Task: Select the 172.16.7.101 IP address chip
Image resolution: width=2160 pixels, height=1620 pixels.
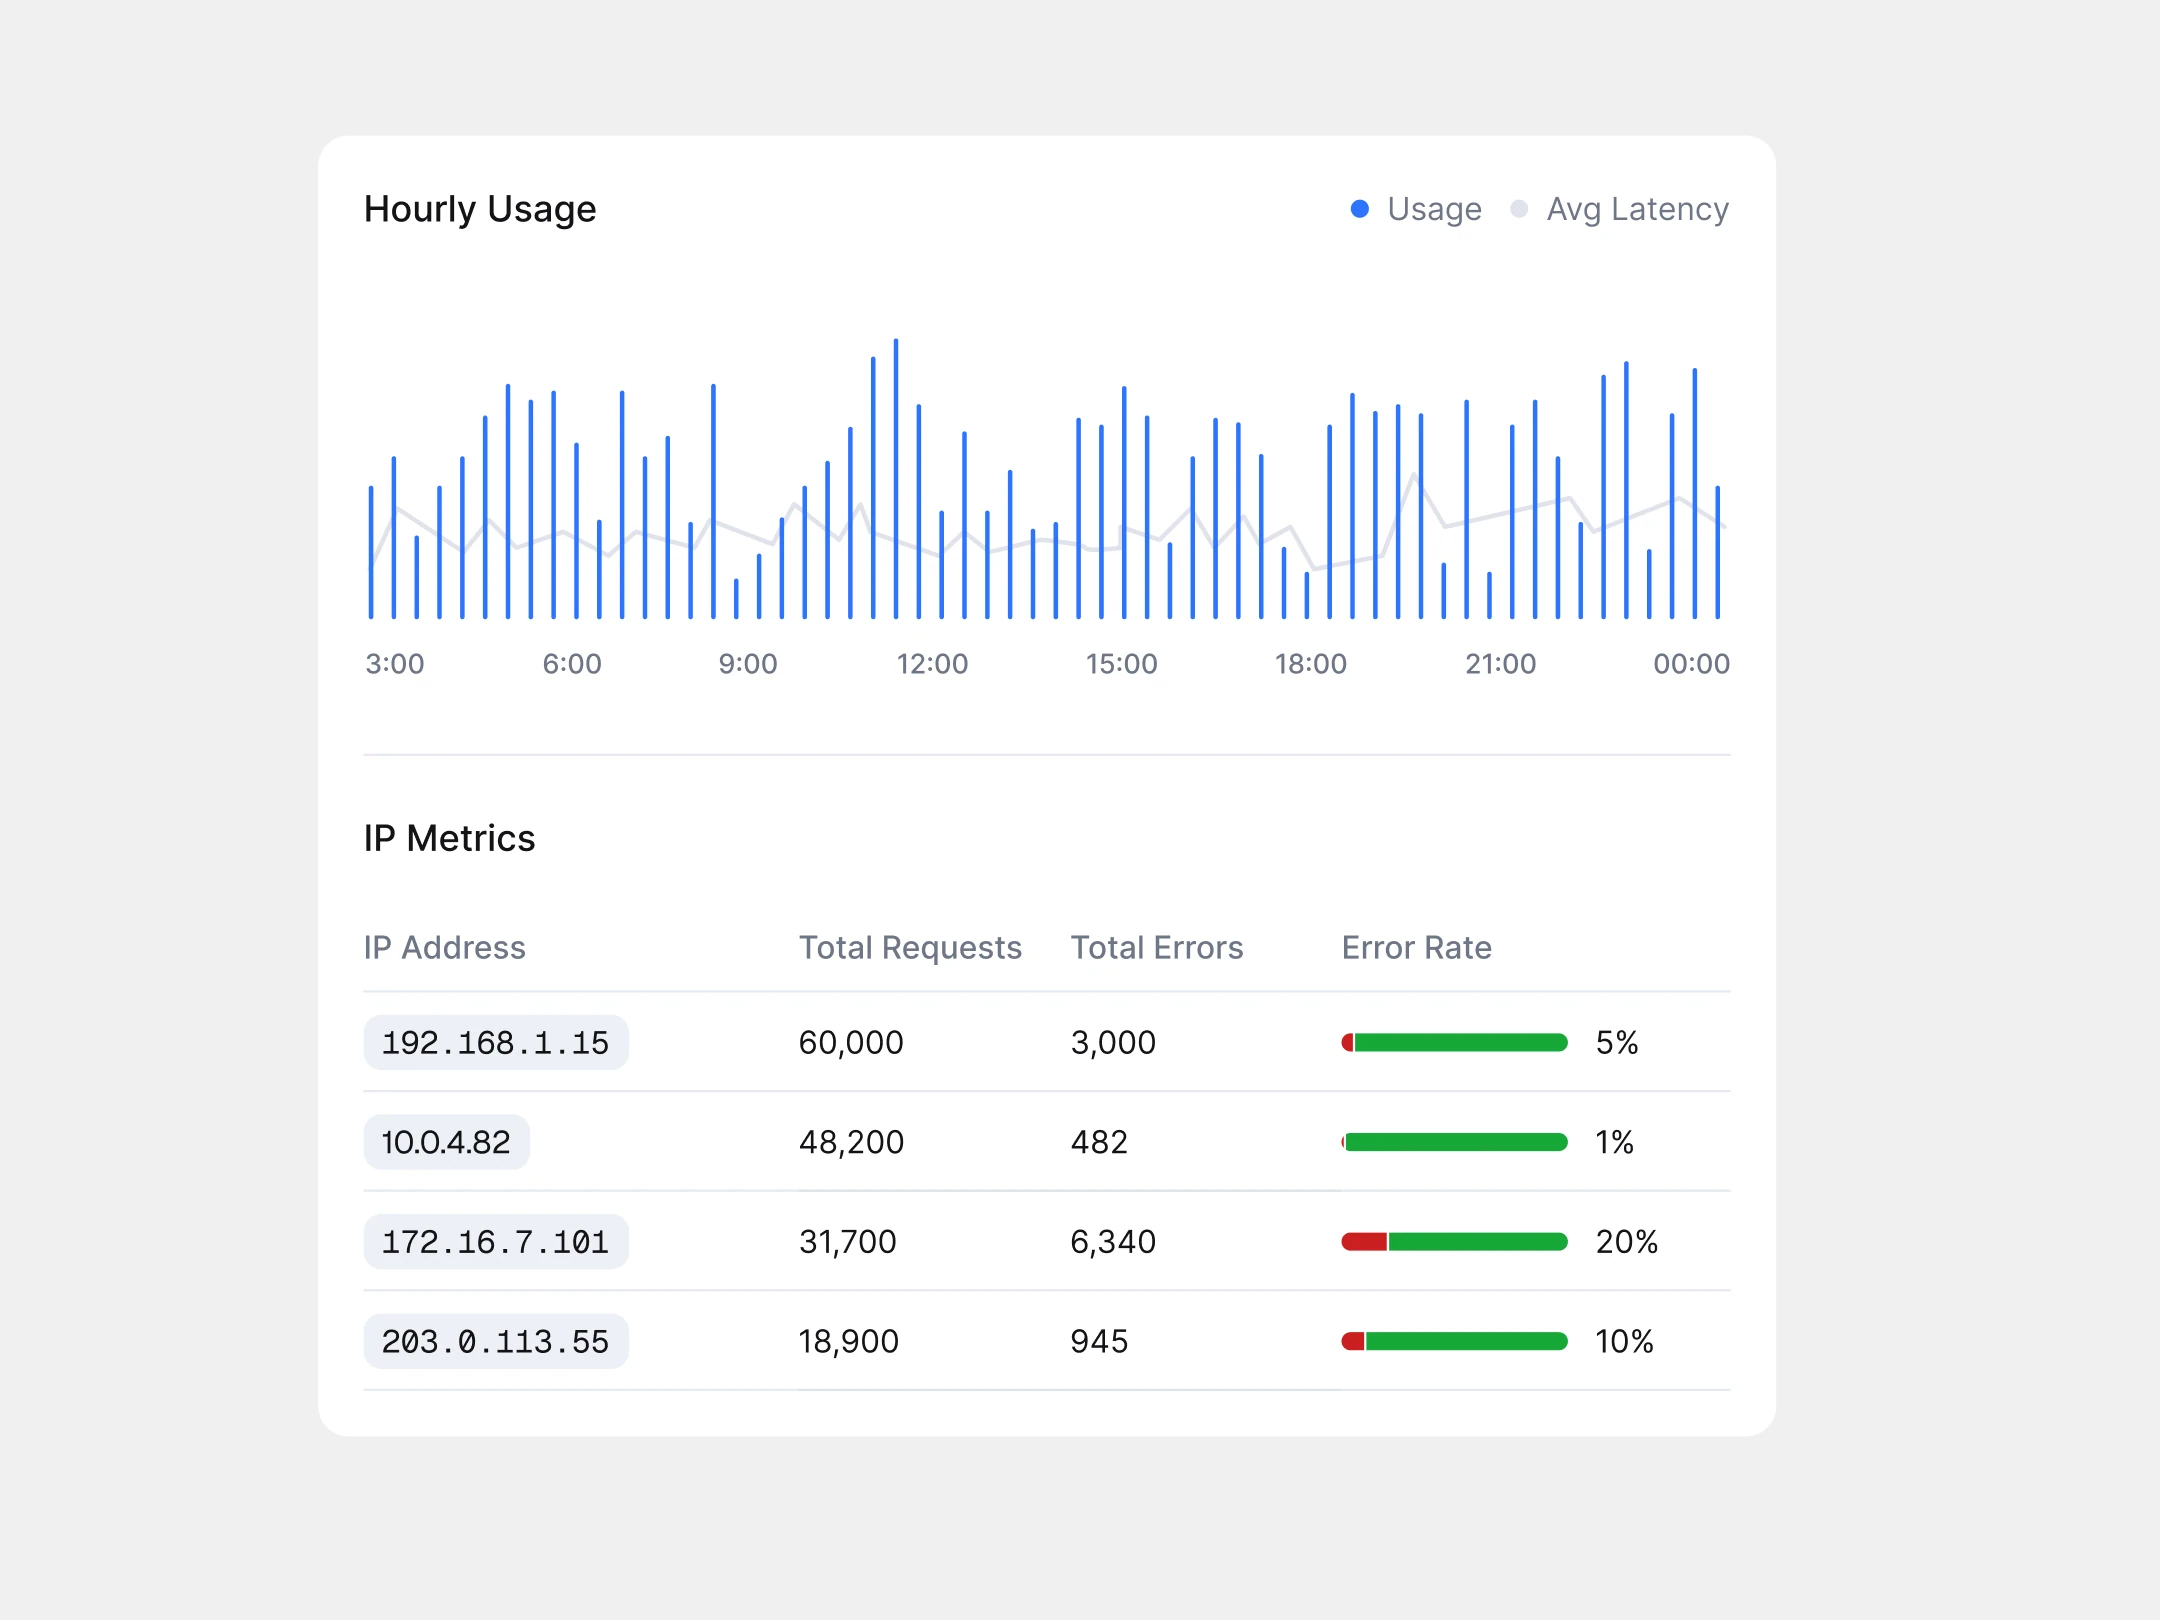Action: pyautogui.click(x=496, y=1242)
